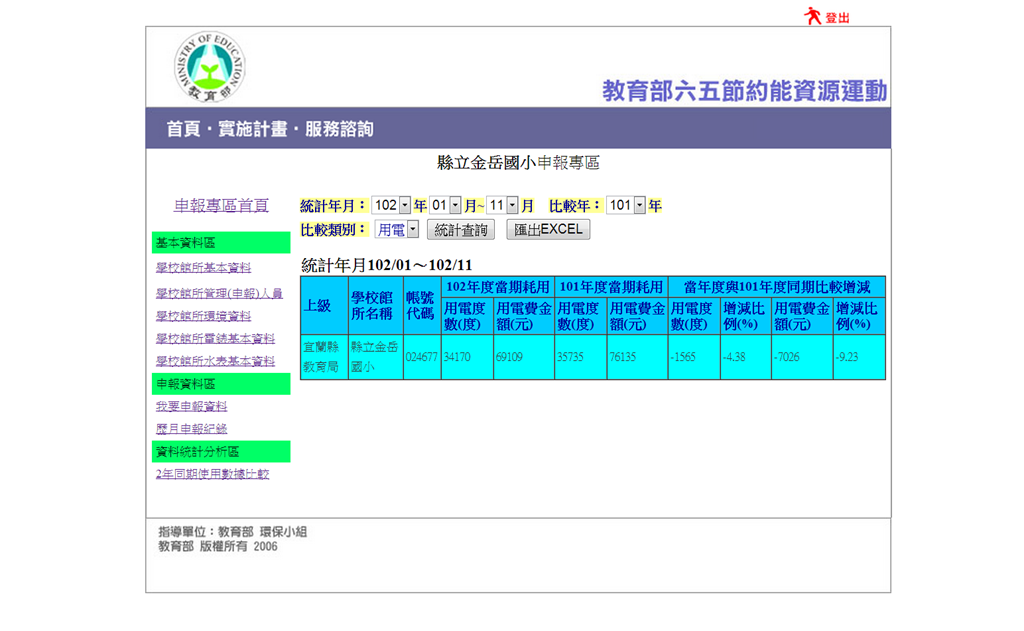Click the 統計年月： field label
The height and width of the screenshot is (631, 1024).
pos(334,206)
